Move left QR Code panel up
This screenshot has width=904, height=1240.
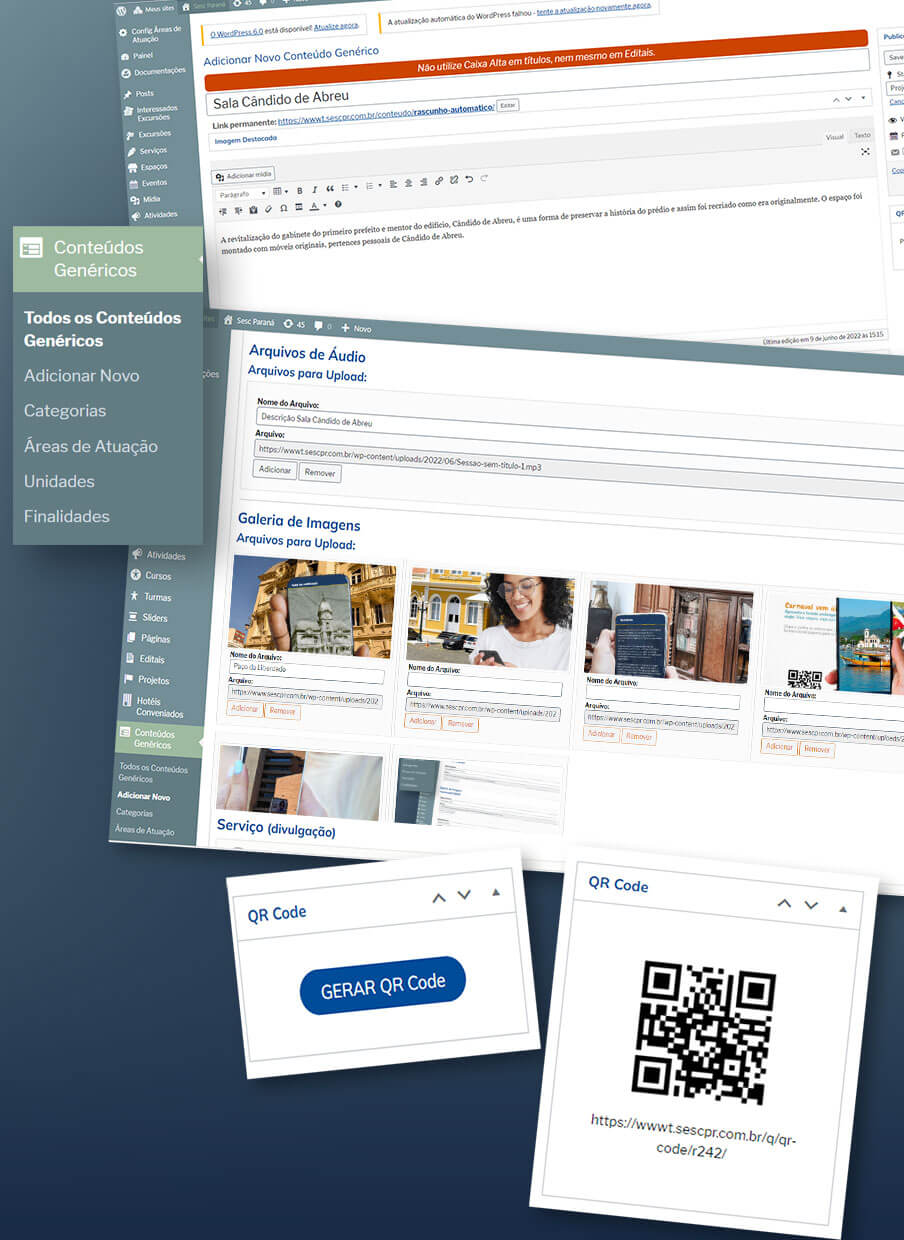(x=438, y=898)
